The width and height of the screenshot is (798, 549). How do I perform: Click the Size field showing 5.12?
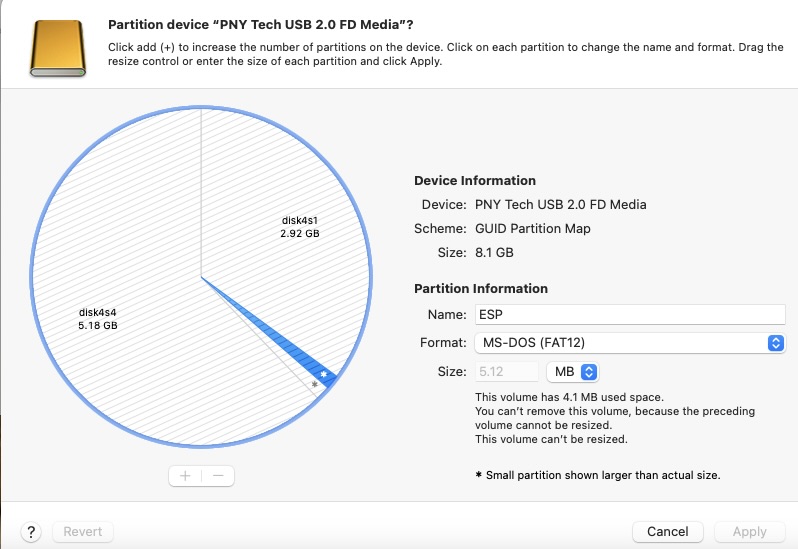(506, 372)
